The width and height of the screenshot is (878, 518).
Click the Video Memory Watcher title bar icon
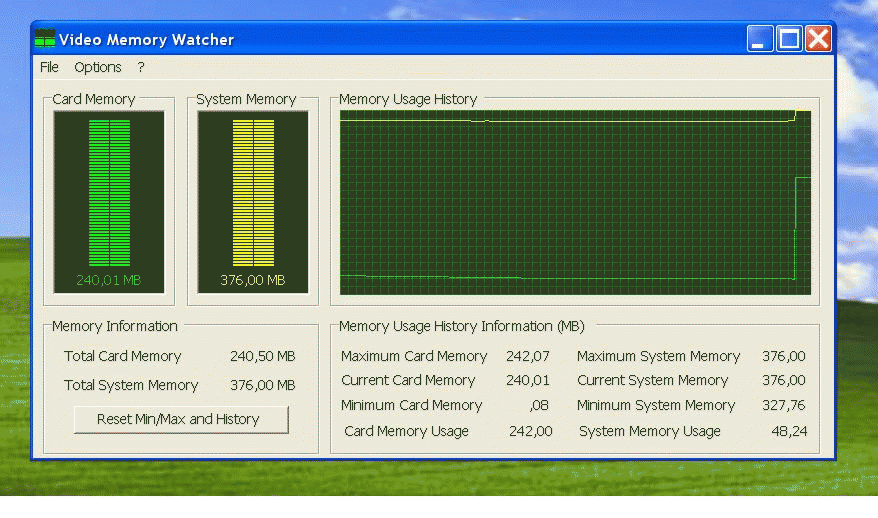point(45,40)
